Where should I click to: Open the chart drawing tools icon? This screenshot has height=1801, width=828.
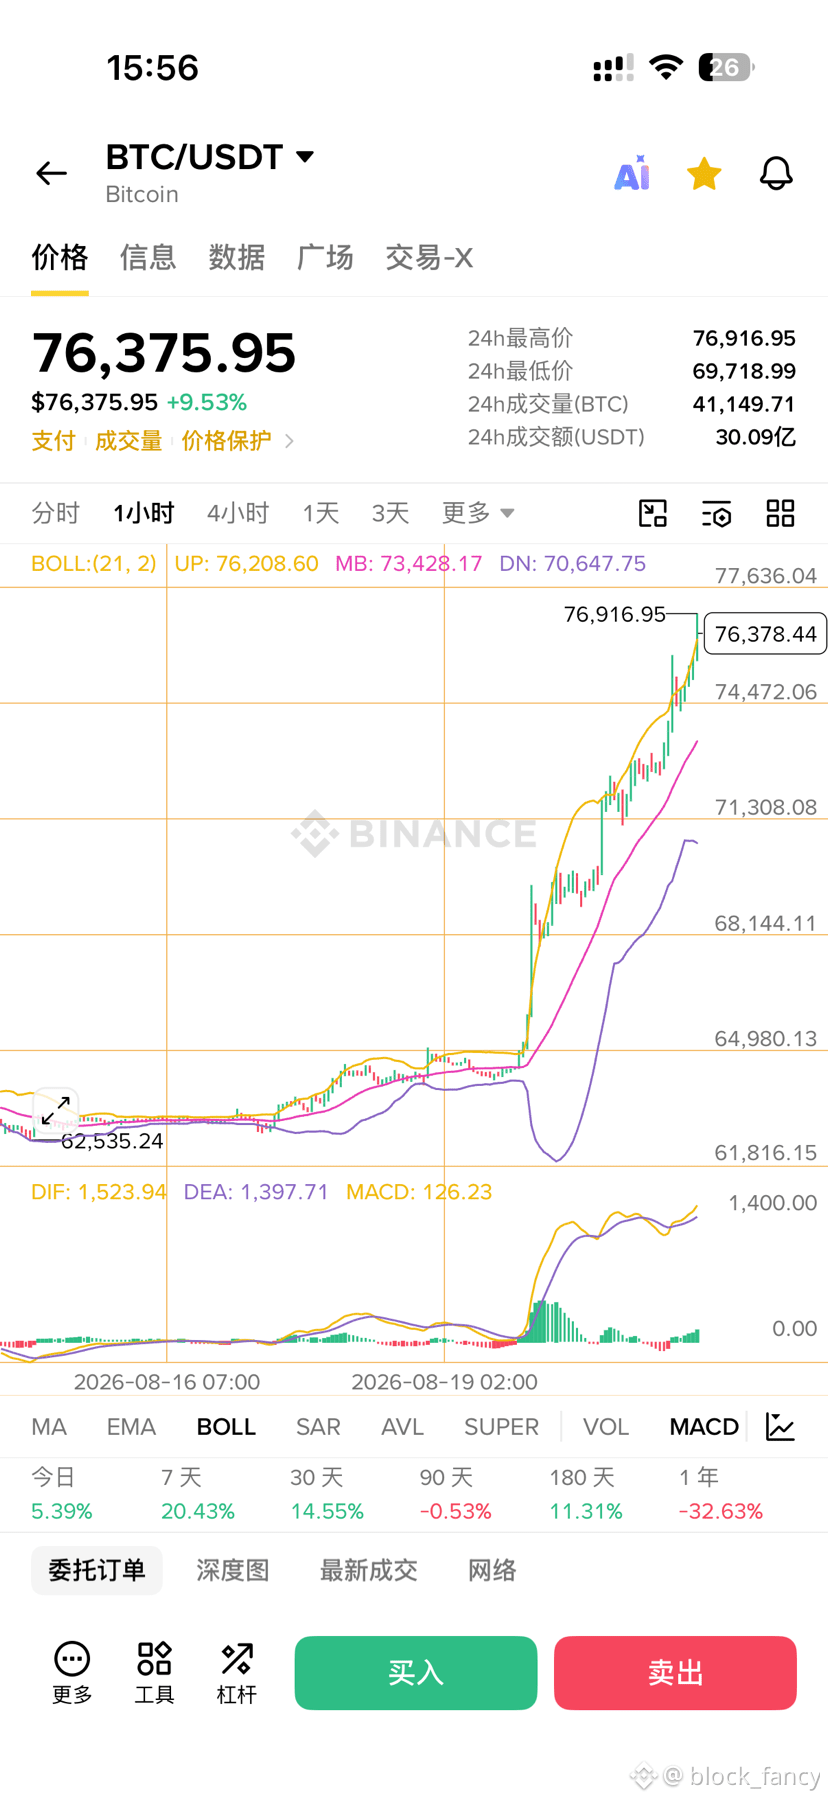coord(653,513)
